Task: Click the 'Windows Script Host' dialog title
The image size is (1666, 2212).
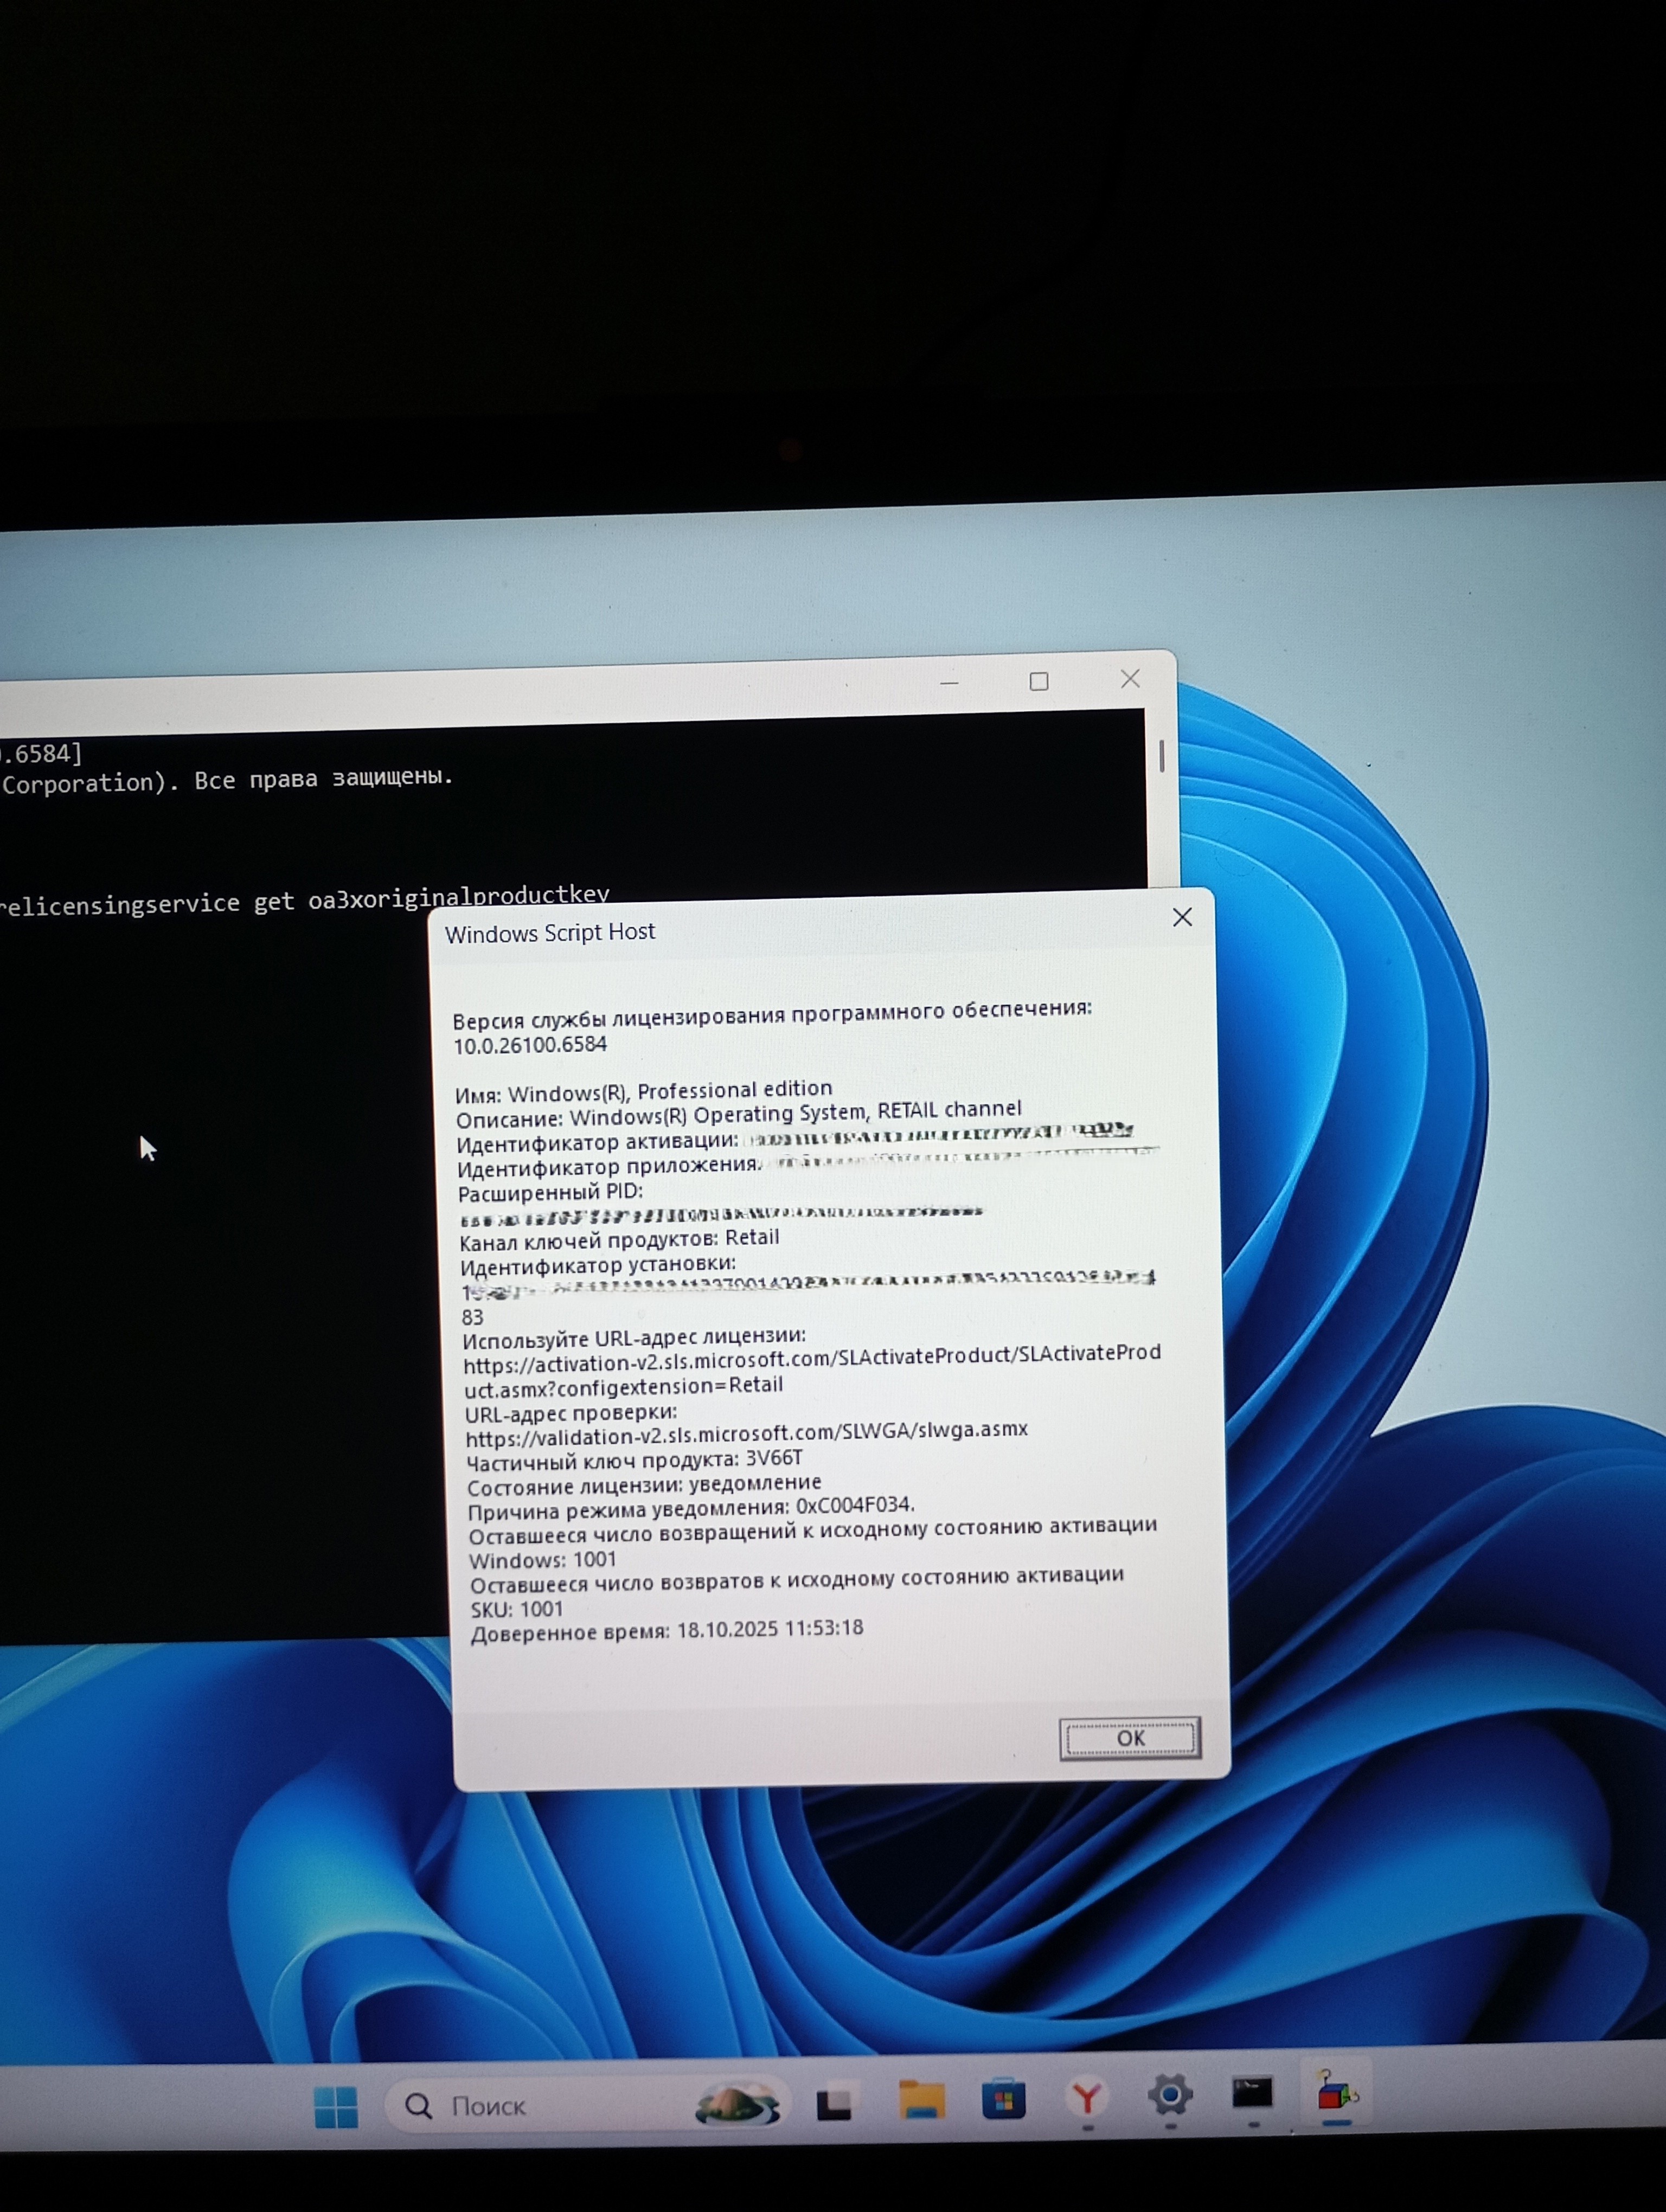Action: tap(550, 933)
